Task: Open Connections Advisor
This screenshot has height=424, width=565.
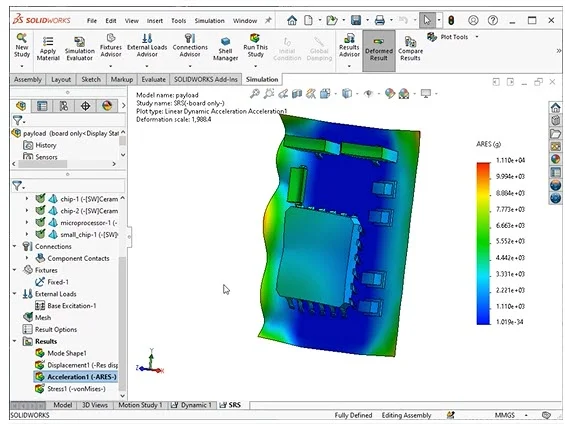Action: coord(190,45)
